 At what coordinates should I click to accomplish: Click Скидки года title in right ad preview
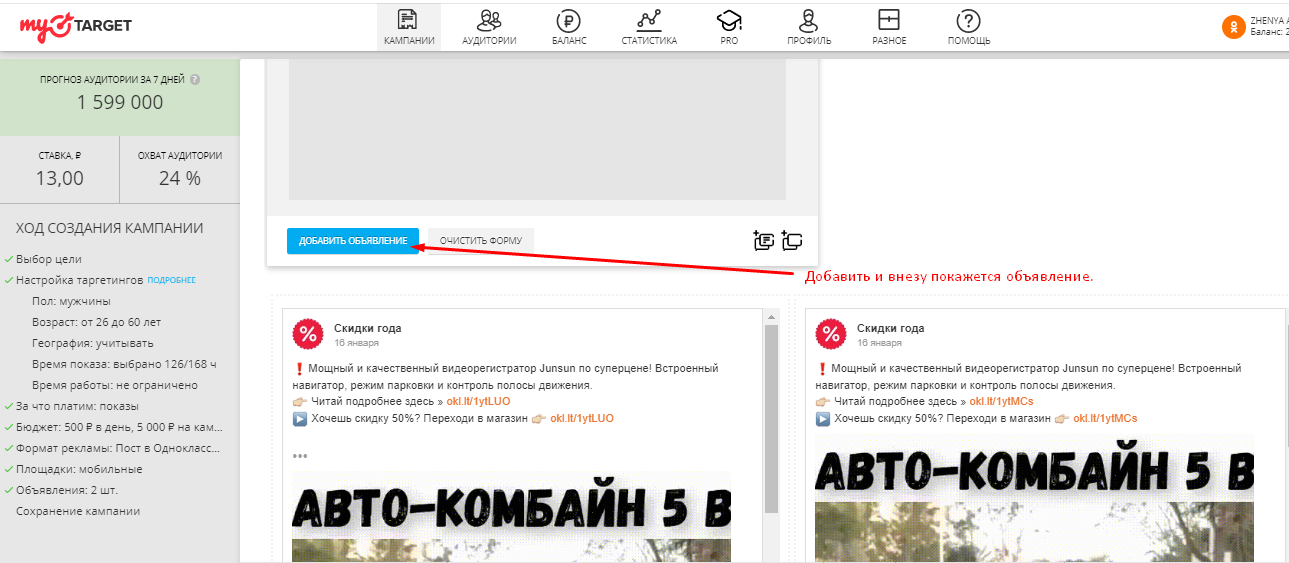[x=891, y=328]
